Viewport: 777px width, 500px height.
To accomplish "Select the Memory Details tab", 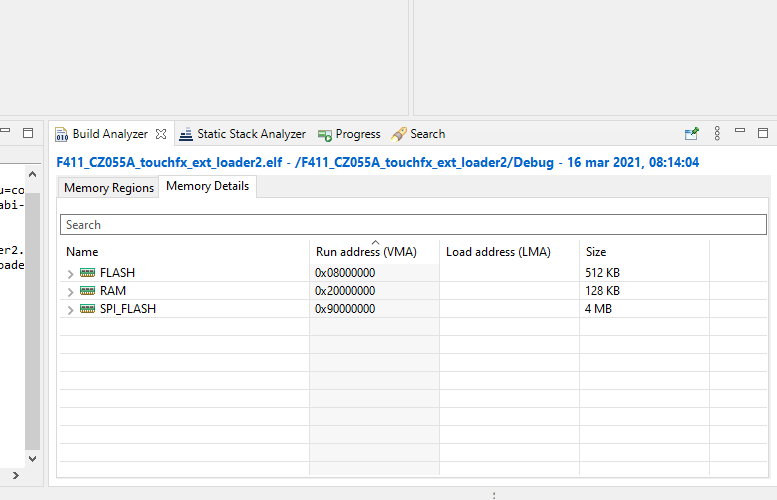I will [x=207, y=186].
